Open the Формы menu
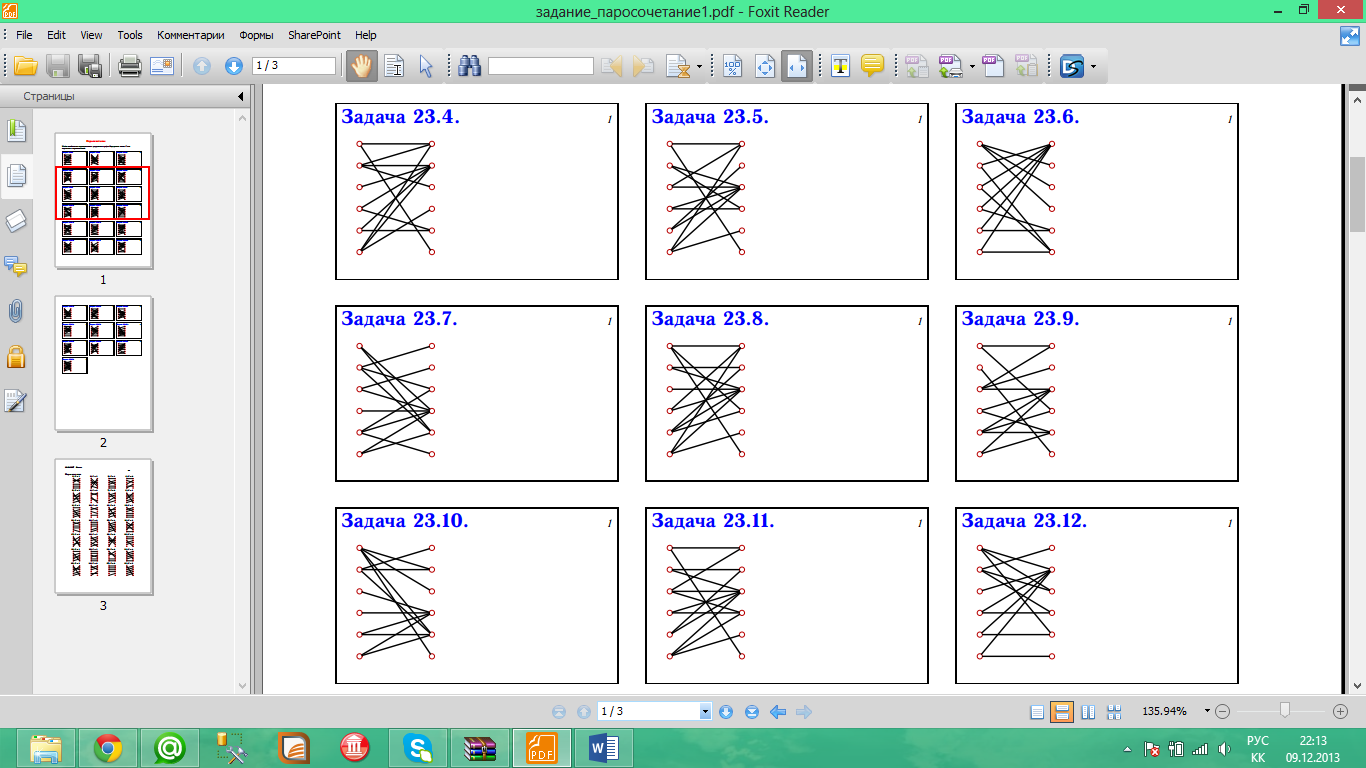 point(257,34)
